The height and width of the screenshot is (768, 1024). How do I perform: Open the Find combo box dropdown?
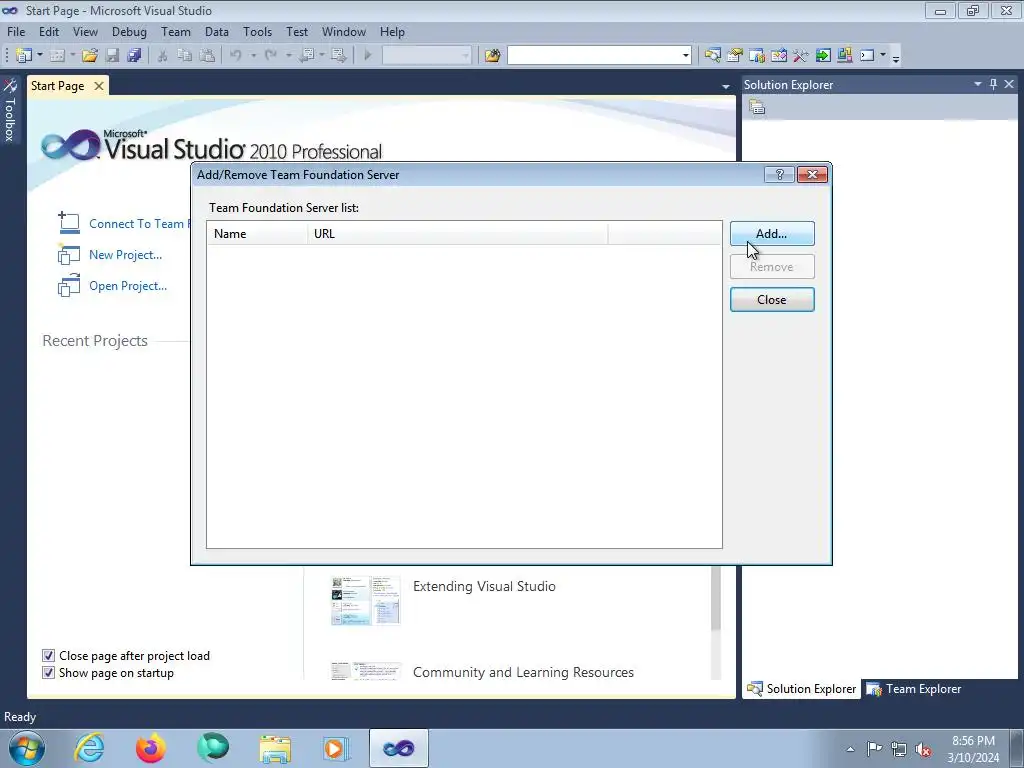(x=685, y=56)
